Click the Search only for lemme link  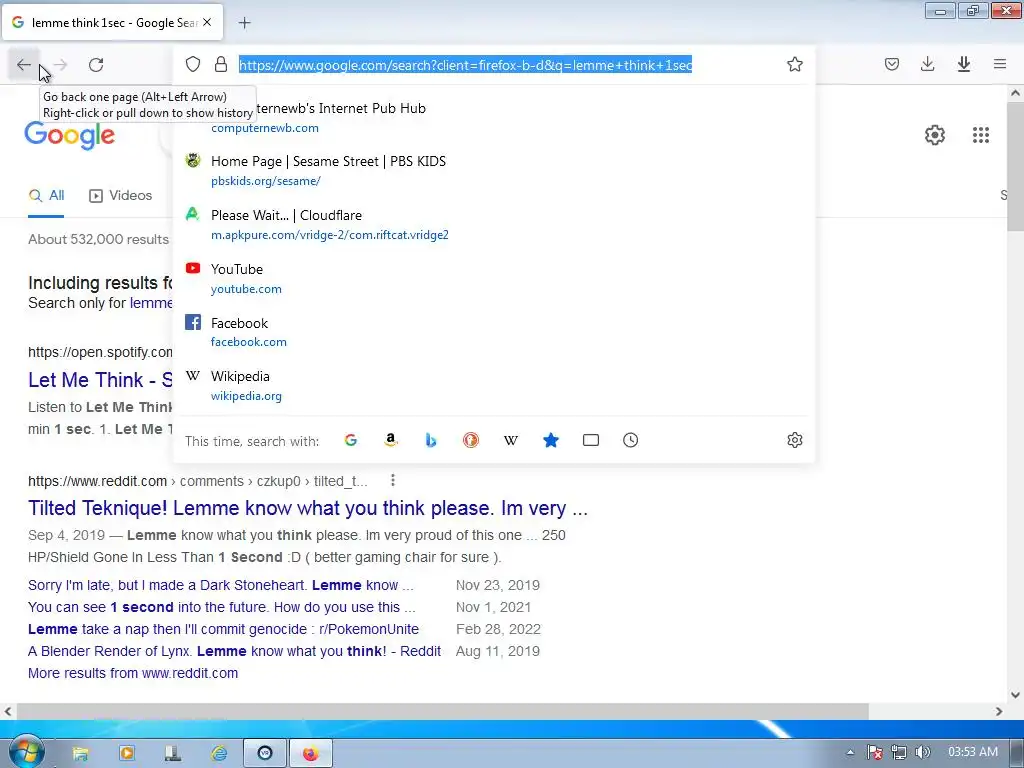pyautogui.click(x=151, y=303)
